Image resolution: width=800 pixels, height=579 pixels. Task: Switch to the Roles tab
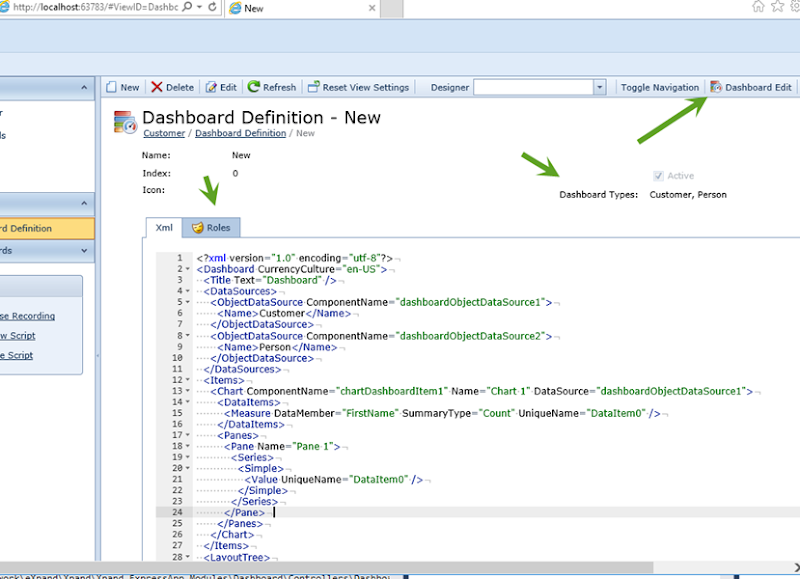tap(211, 228)
